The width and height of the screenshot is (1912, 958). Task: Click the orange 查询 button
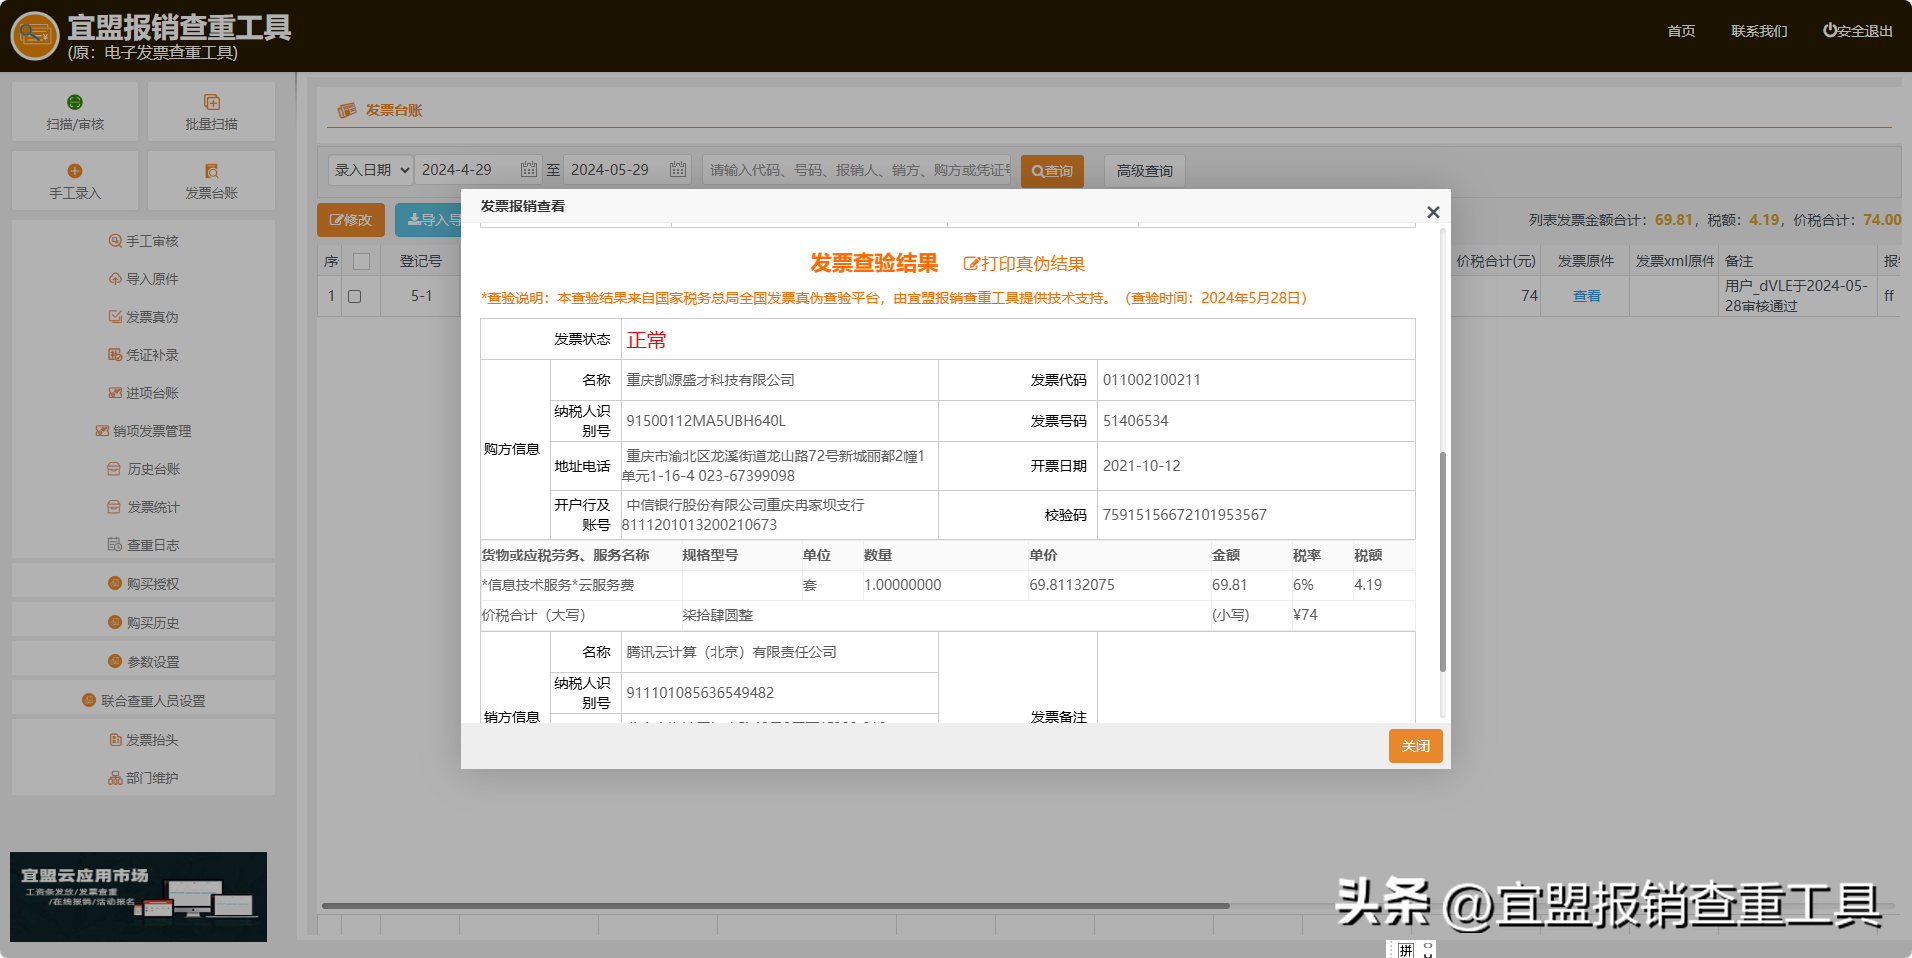1052,171
